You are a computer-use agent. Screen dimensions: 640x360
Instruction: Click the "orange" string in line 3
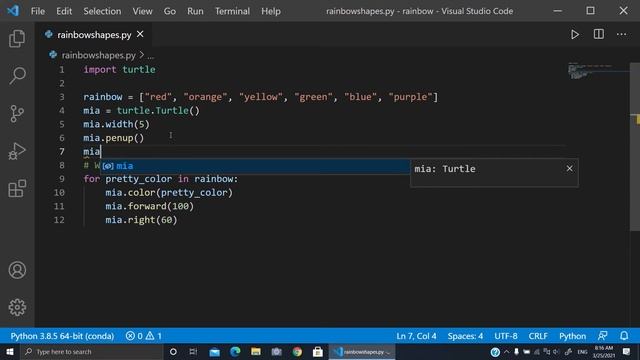coord(205,97)
